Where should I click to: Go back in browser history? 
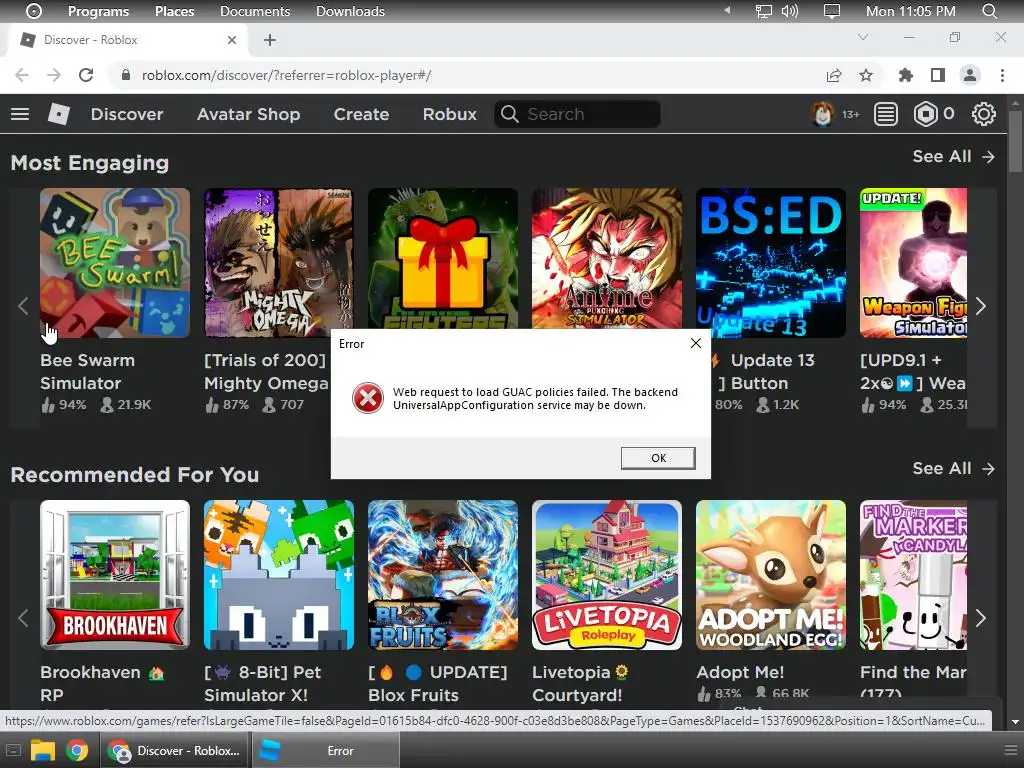click(x=22, y=75)
